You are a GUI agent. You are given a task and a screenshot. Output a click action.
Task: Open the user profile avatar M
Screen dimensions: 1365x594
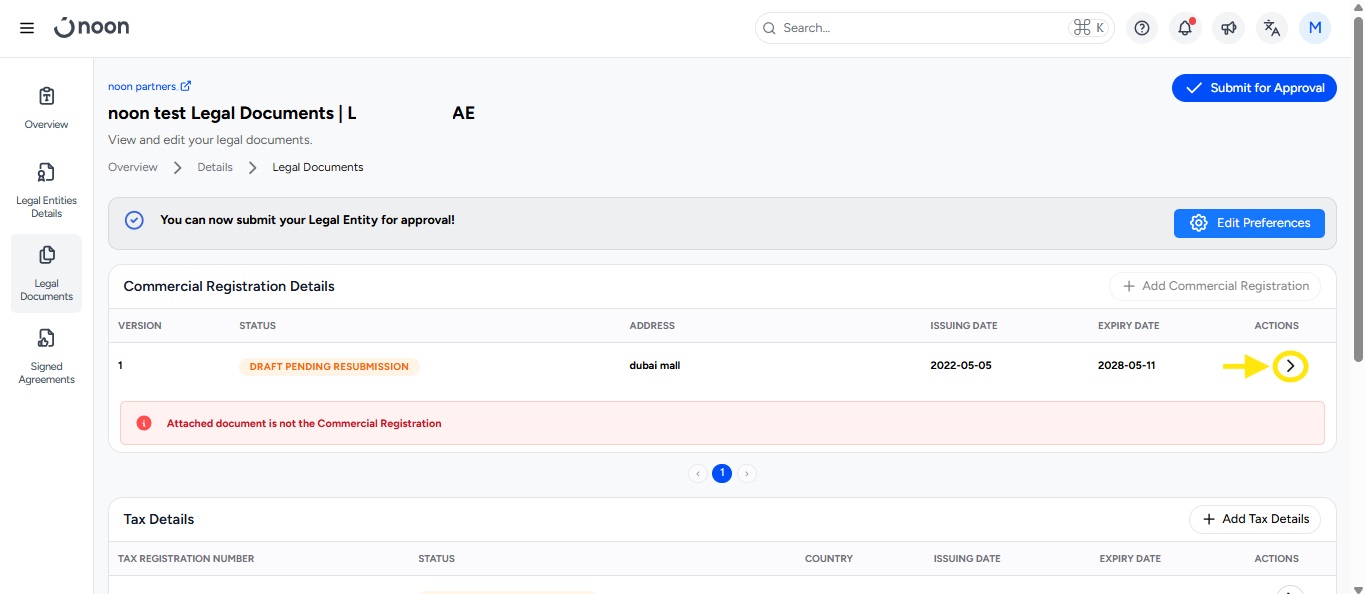coord(1314,28)
